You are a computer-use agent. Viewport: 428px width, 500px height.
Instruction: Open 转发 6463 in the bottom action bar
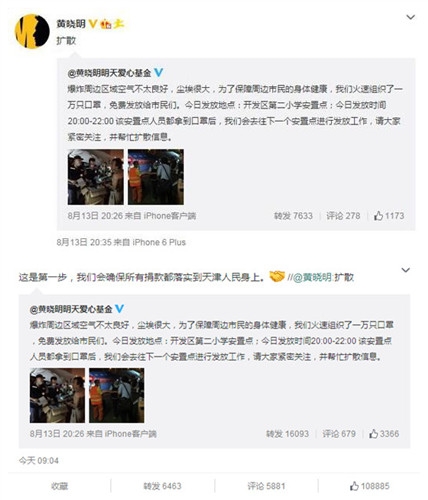[x=162, y=486]
